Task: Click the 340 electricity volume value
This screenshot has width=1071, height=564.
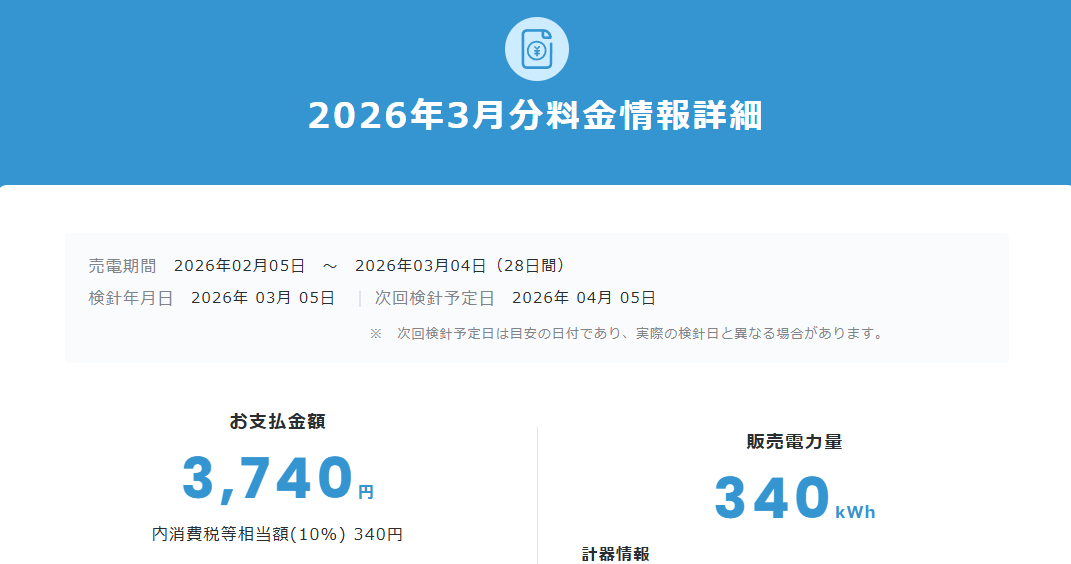Action: coord(772,498)
